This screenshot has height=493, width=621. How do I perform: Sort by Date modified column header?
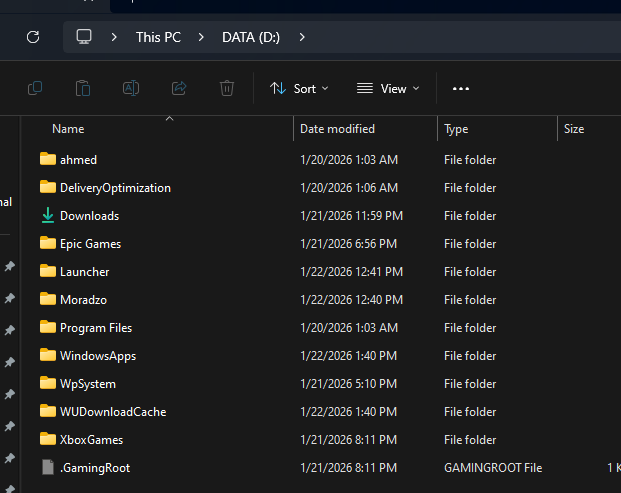point(337,129)
